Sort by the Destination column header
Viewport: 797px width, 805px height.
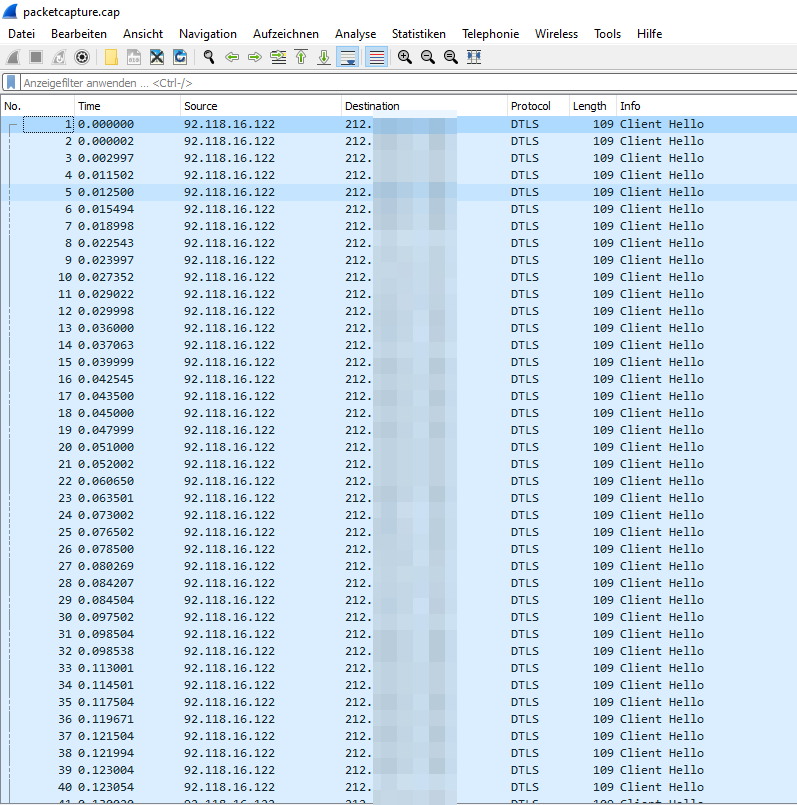pyautogui.click(x=424, y=106)
